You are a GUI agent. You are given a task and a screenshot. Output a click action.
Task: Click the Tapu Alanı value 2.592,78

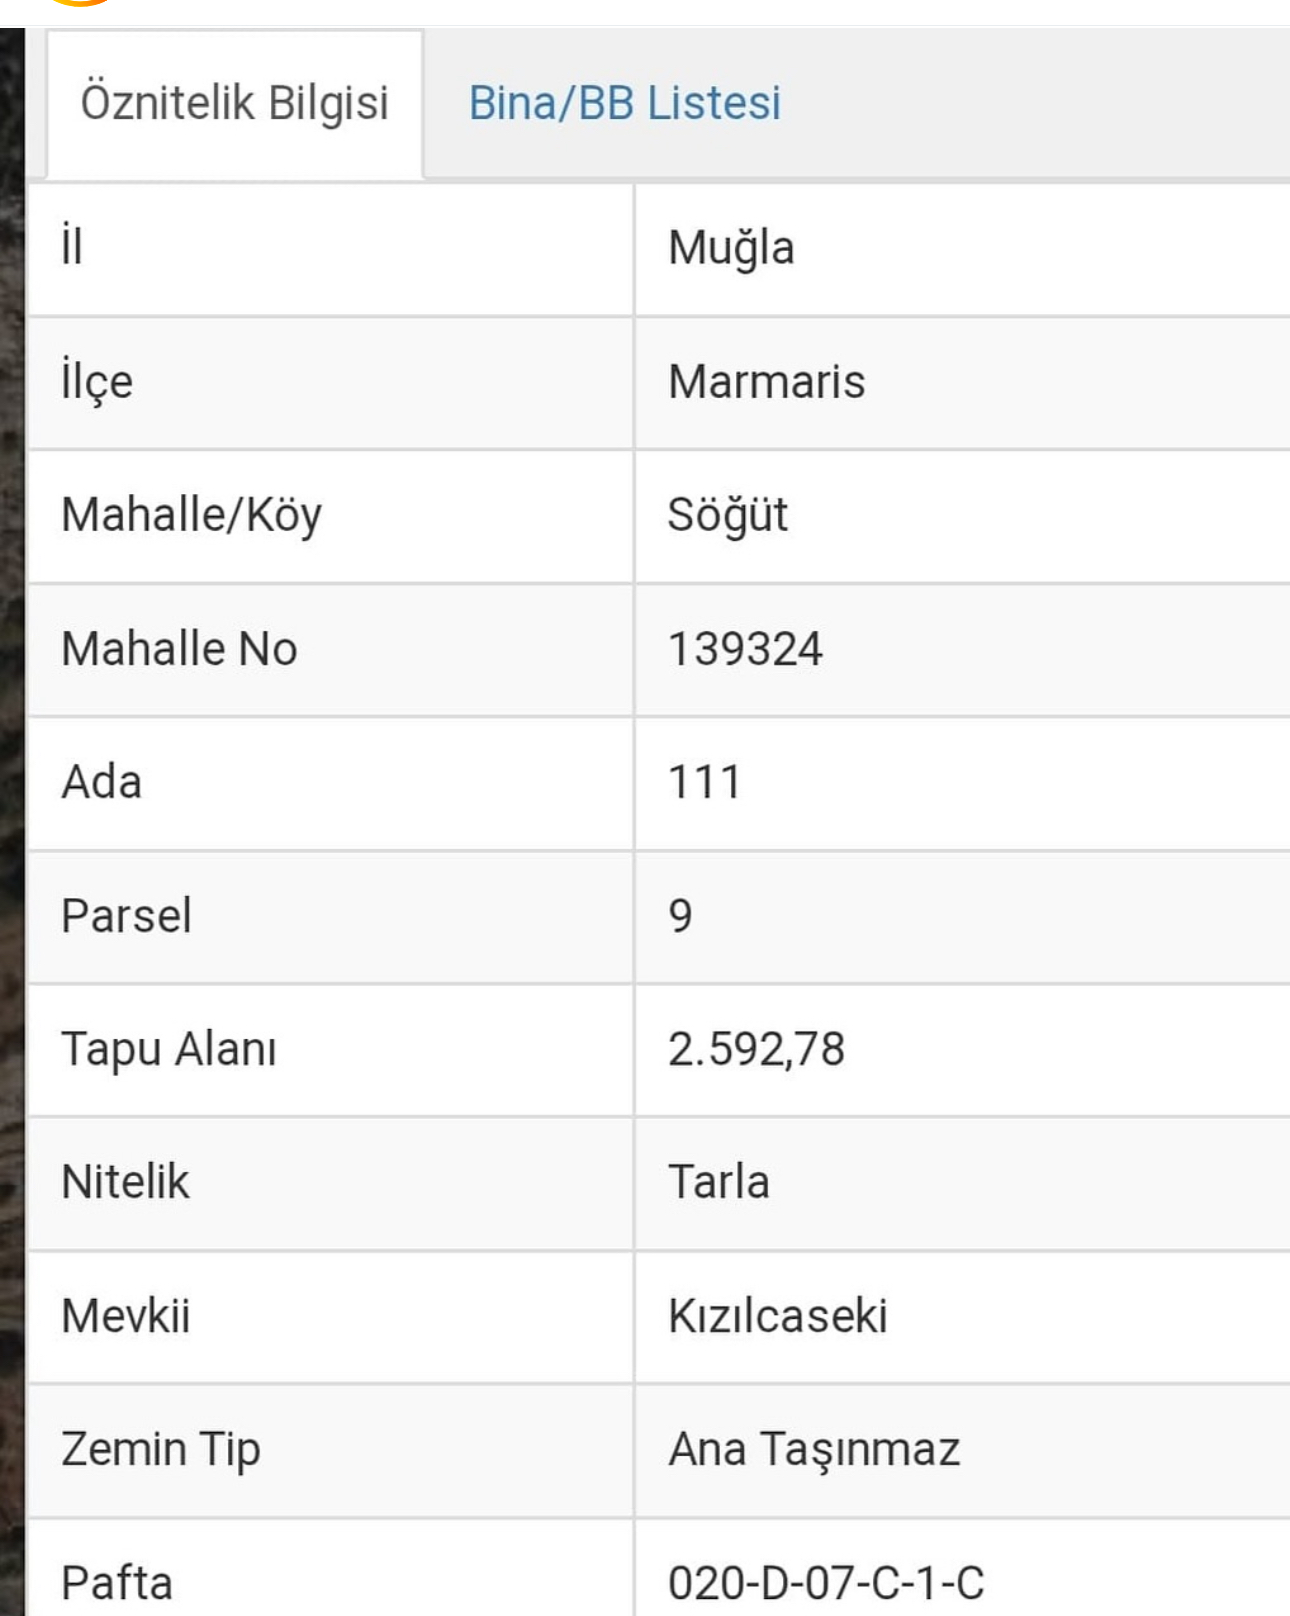(756, 1049)
